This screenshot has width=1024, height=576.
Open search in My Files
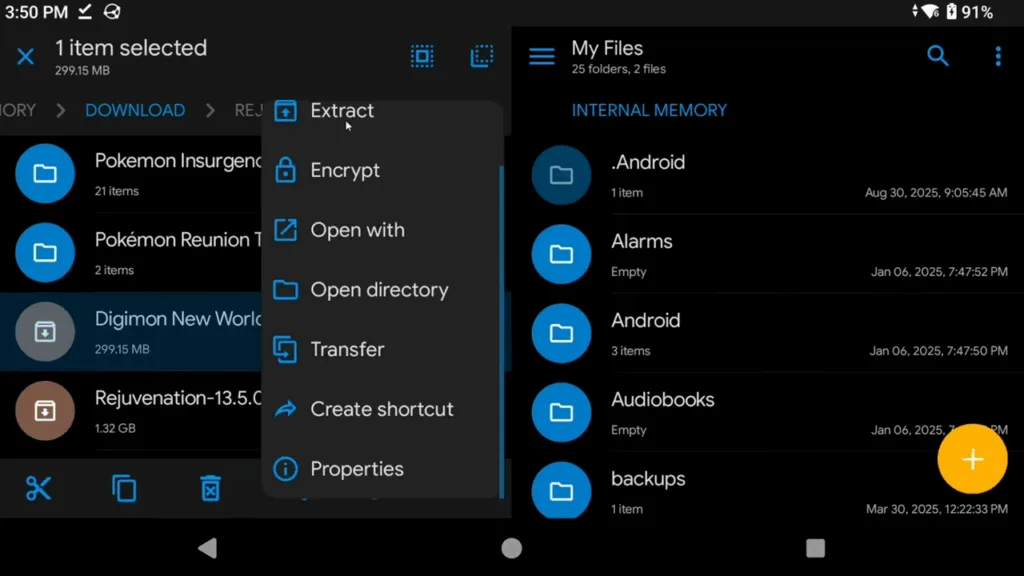click(x=938, y=56)
